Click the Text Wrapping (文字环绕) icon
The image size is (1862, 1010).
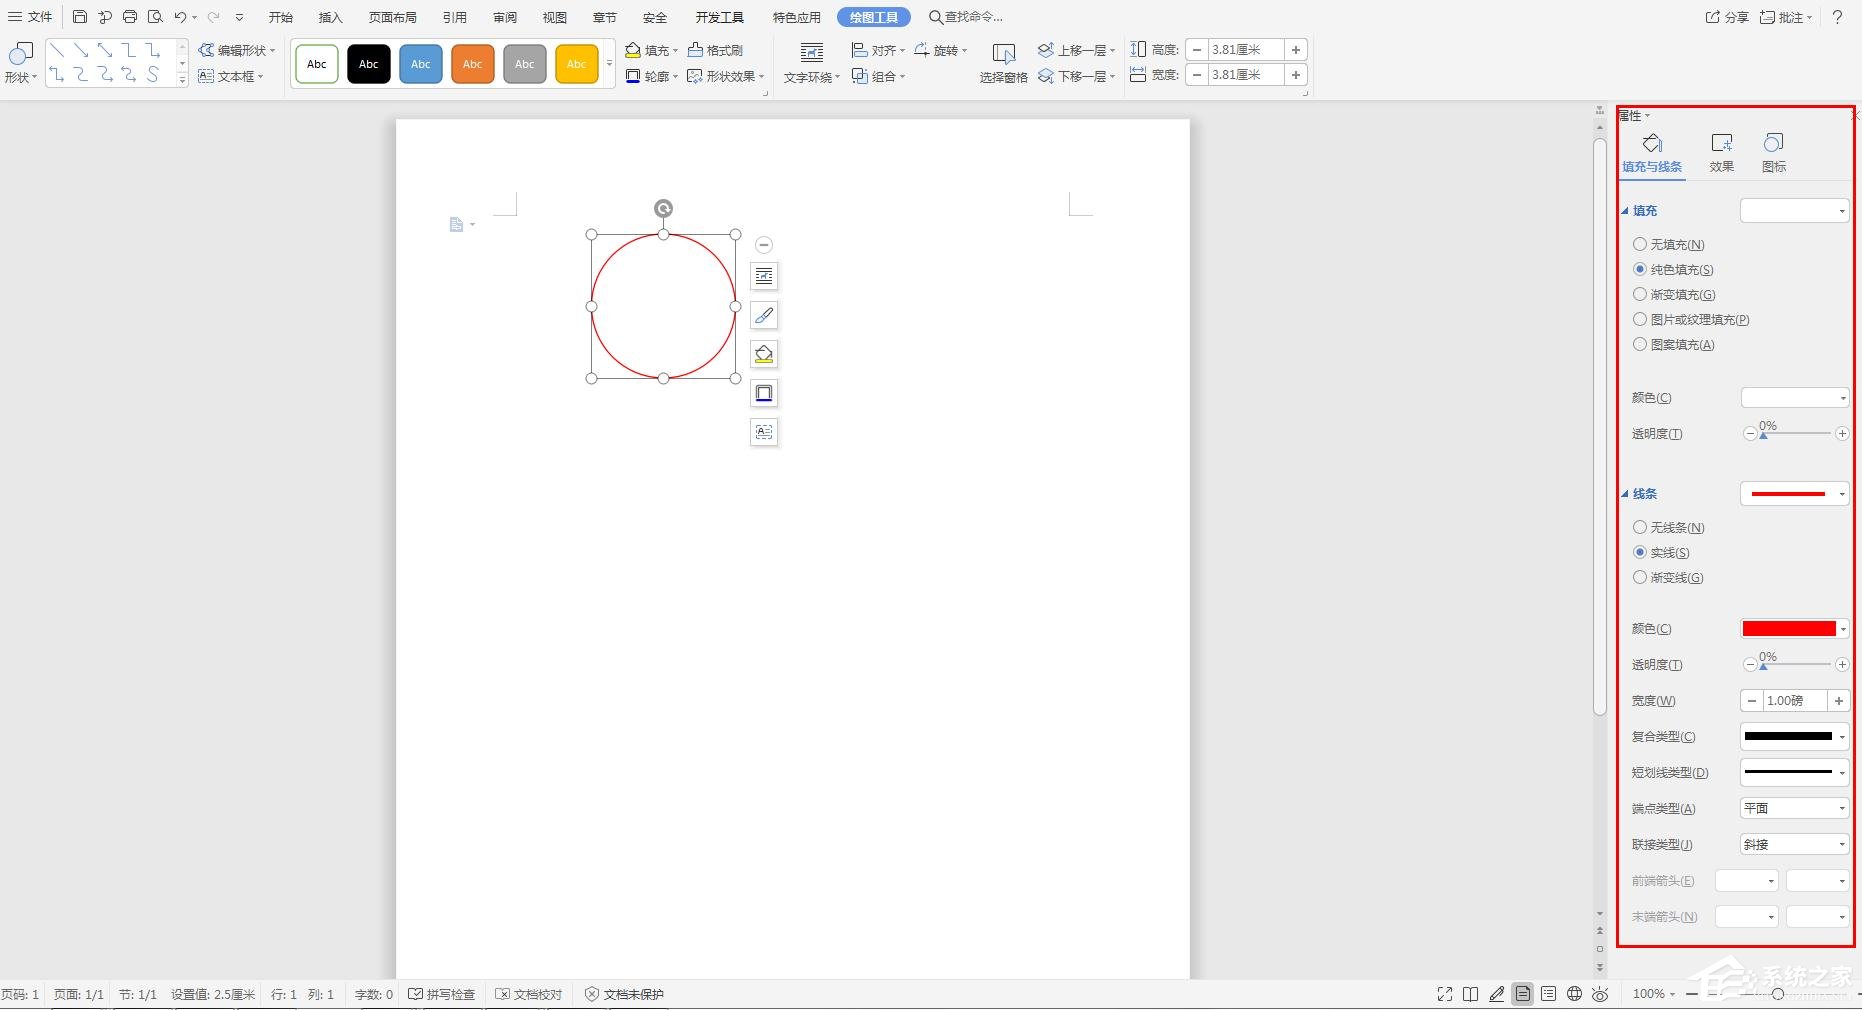tap(811, 54)
